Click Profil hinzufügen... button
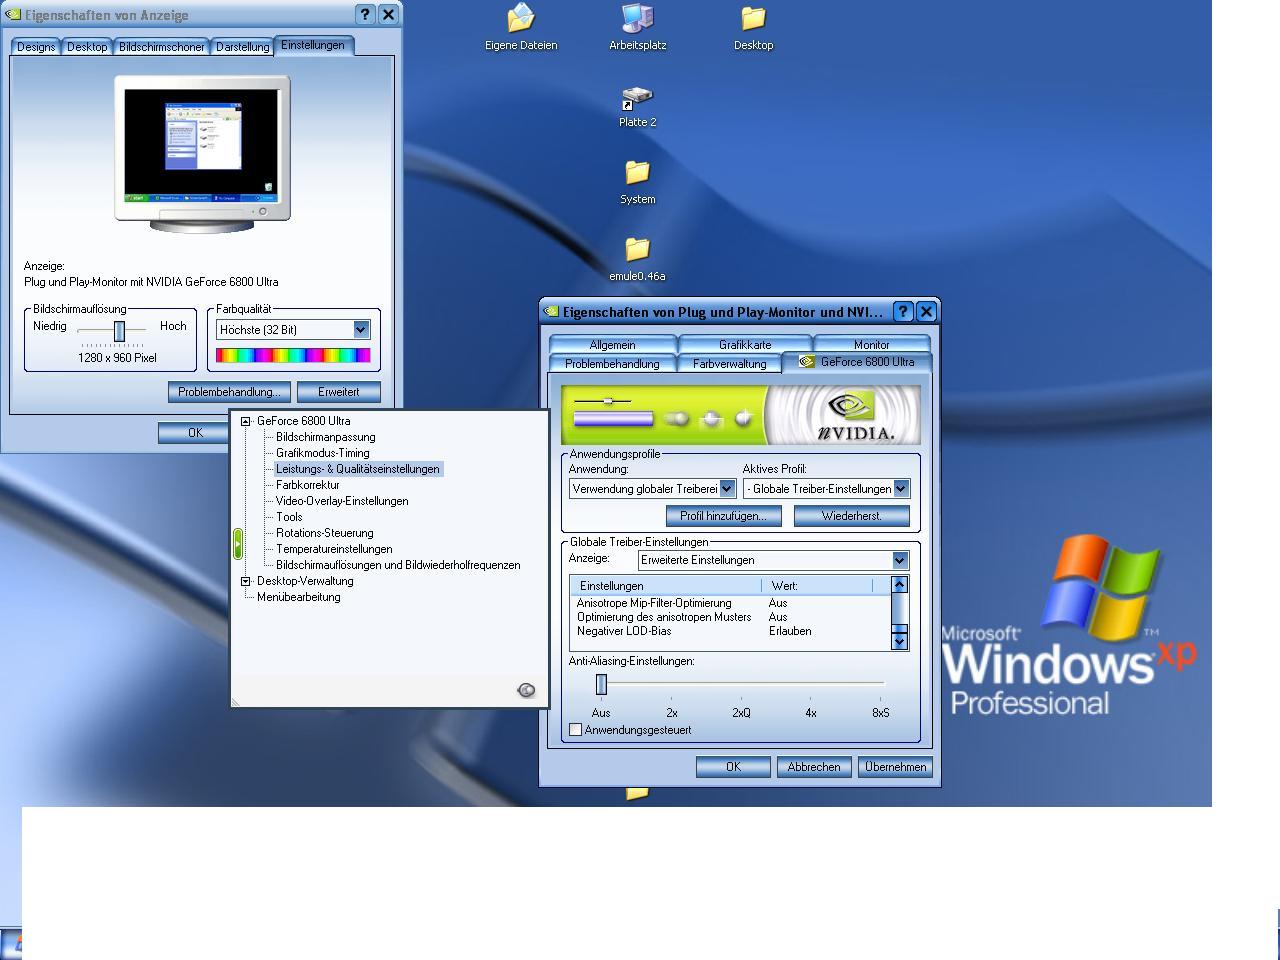 coord(723,516)
